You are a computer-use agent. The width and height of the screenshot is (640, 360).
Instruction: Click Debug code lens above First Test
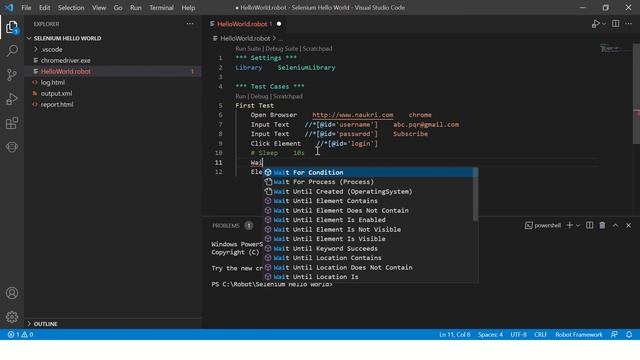259,96
